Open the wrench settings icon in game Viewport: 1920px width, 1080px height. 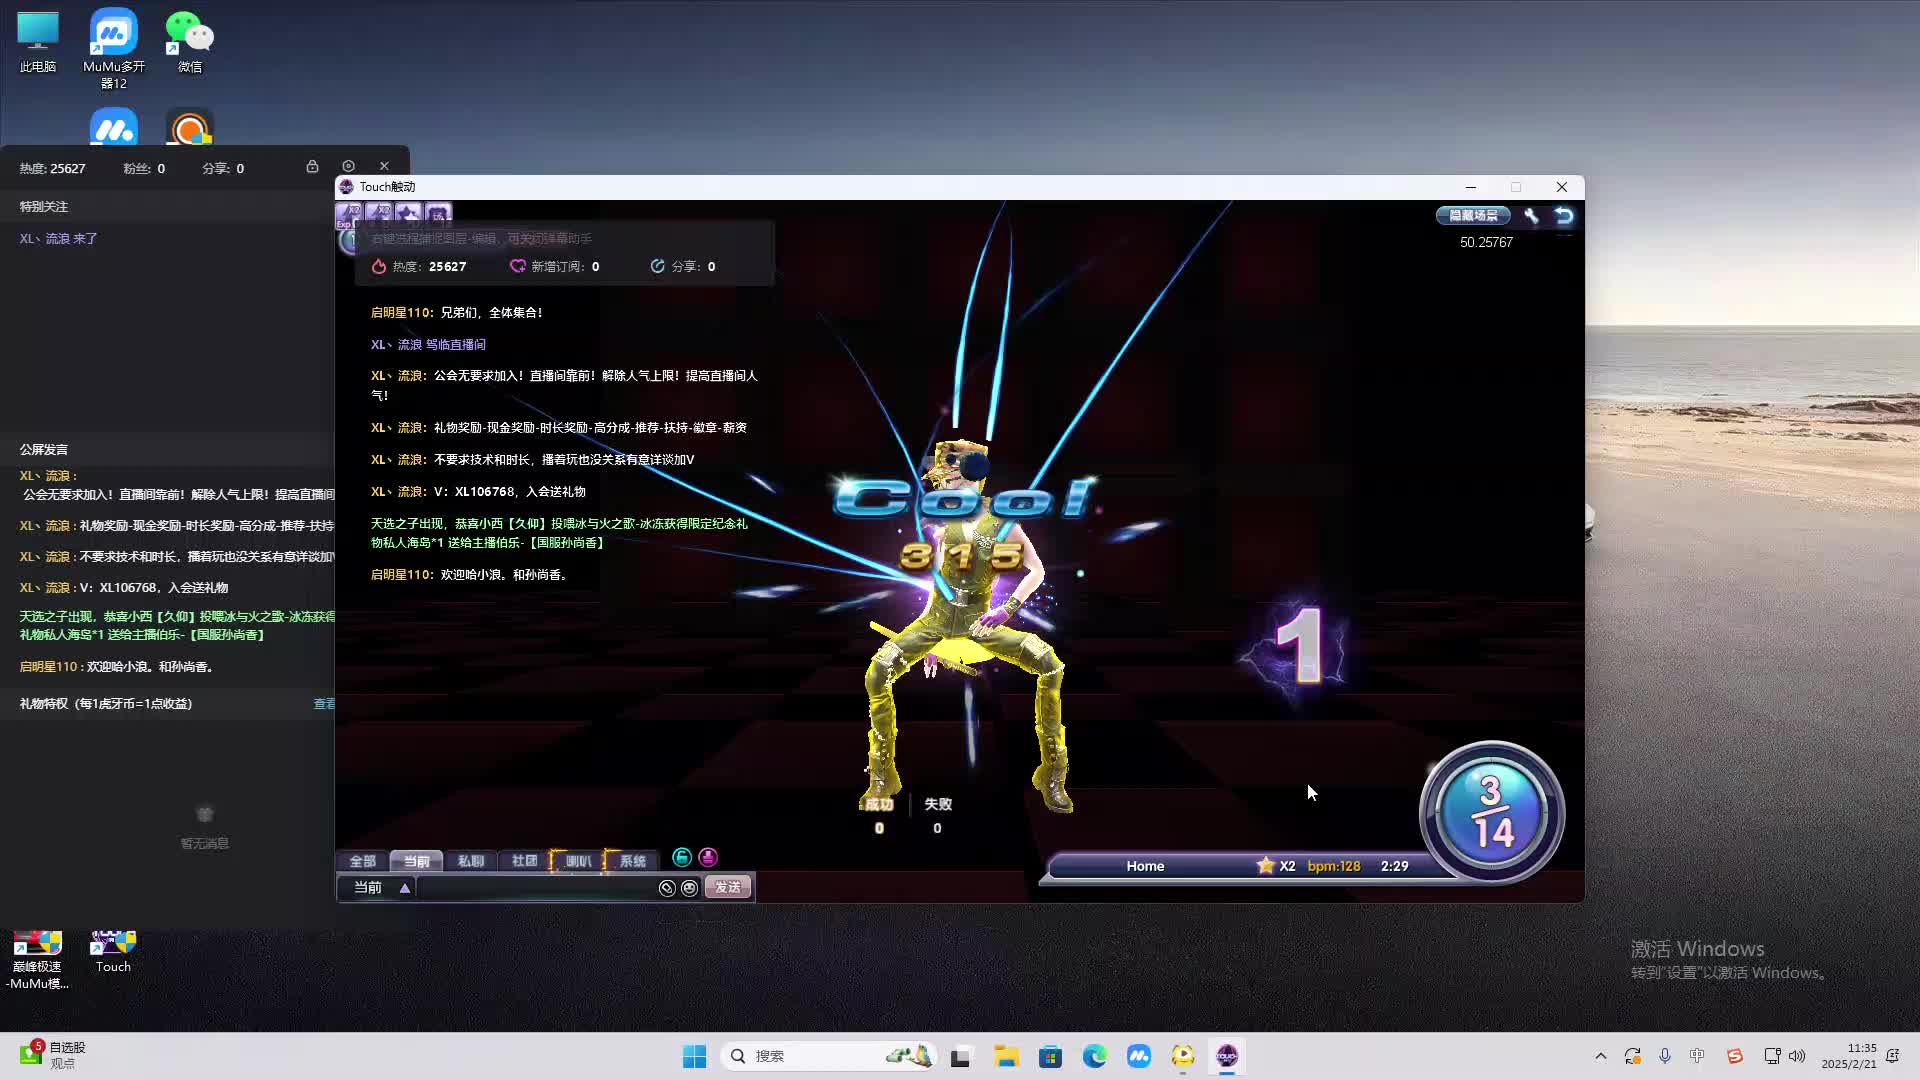coord(1531,215)
